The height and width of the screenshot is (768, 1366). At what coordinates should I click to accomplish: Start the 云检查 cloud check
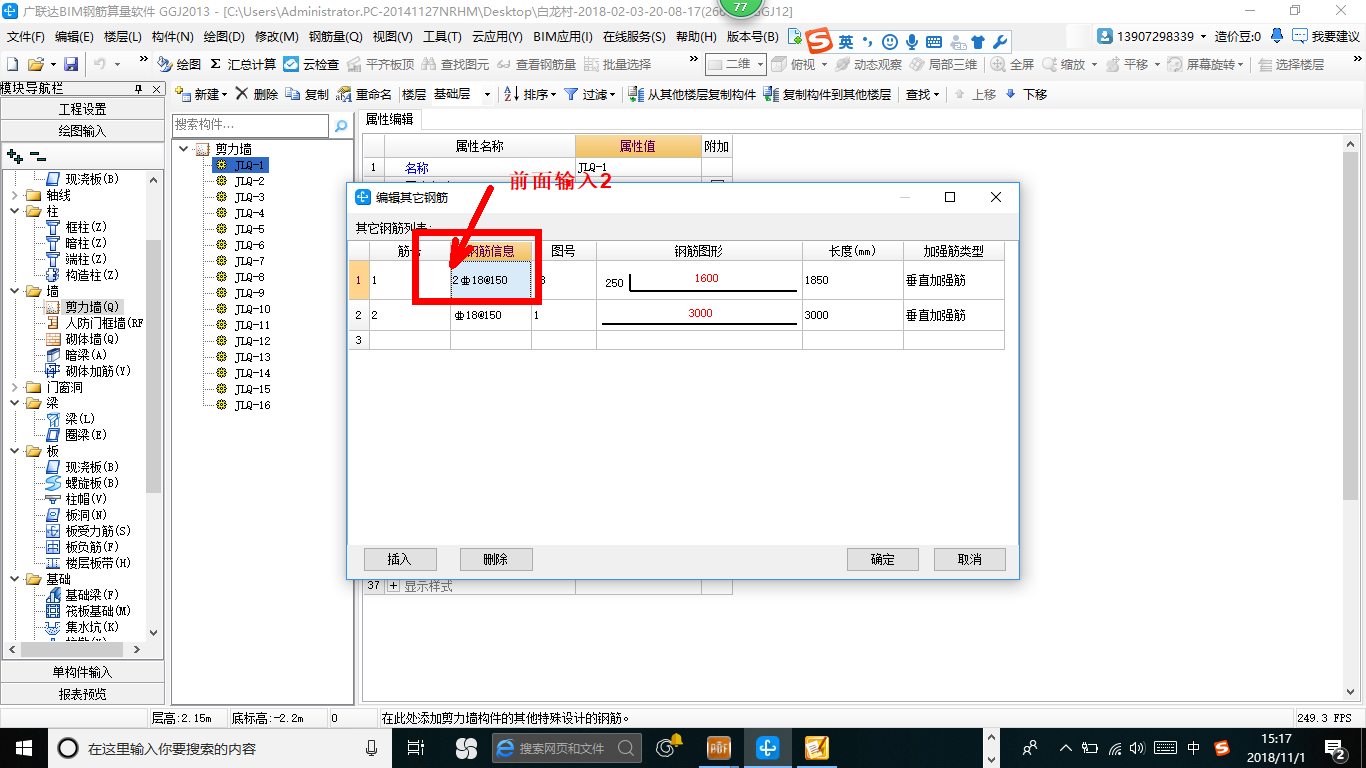[x=311, y=64]
